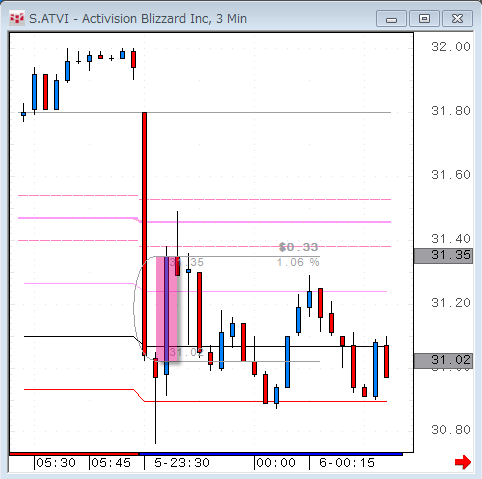Screen dimensions: 482x479
Task: Click the 30.80 price axis label
Action: pos(451,430)
